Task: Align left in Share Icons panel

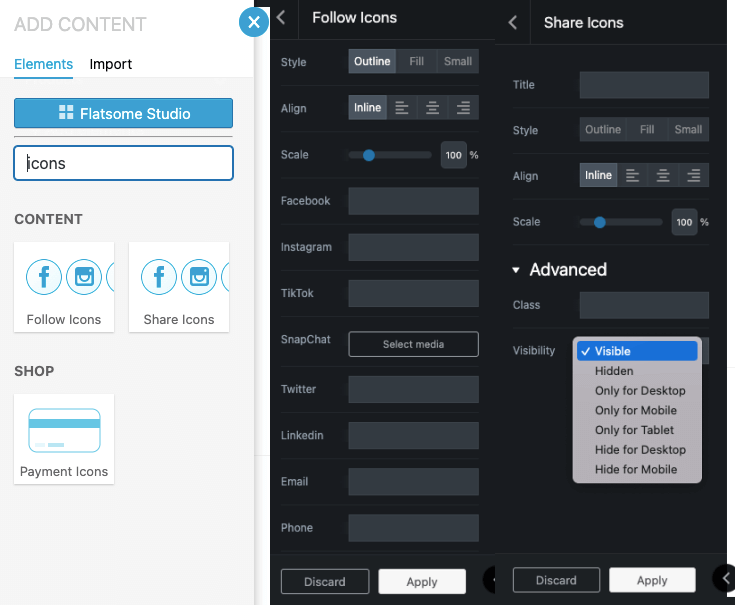Action: [x=632, y=175]
